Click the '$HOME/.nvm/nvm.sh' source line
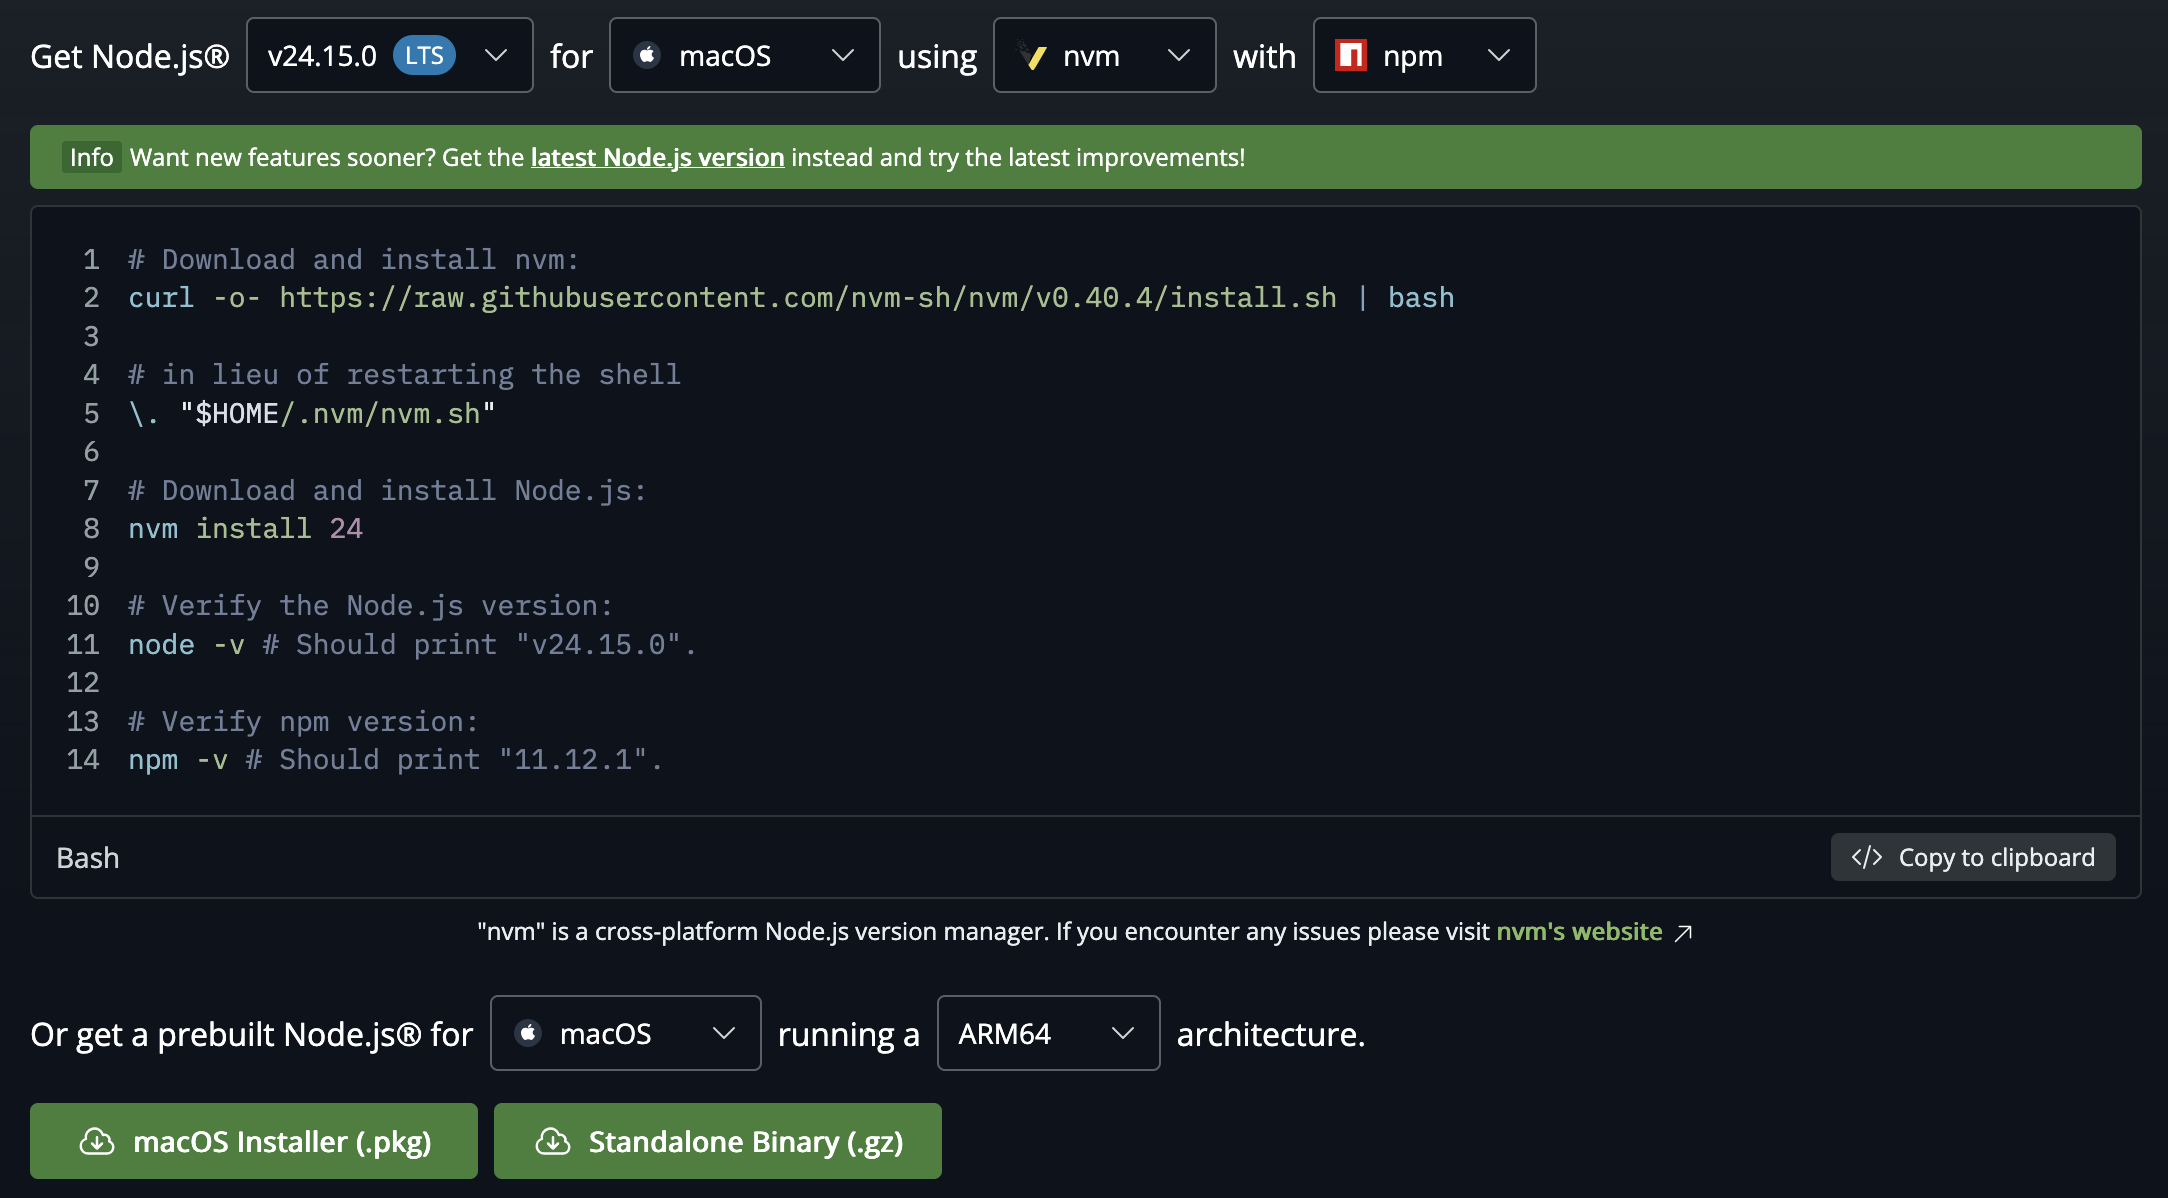2168x1198 pixels. click(x=312, y=414)
